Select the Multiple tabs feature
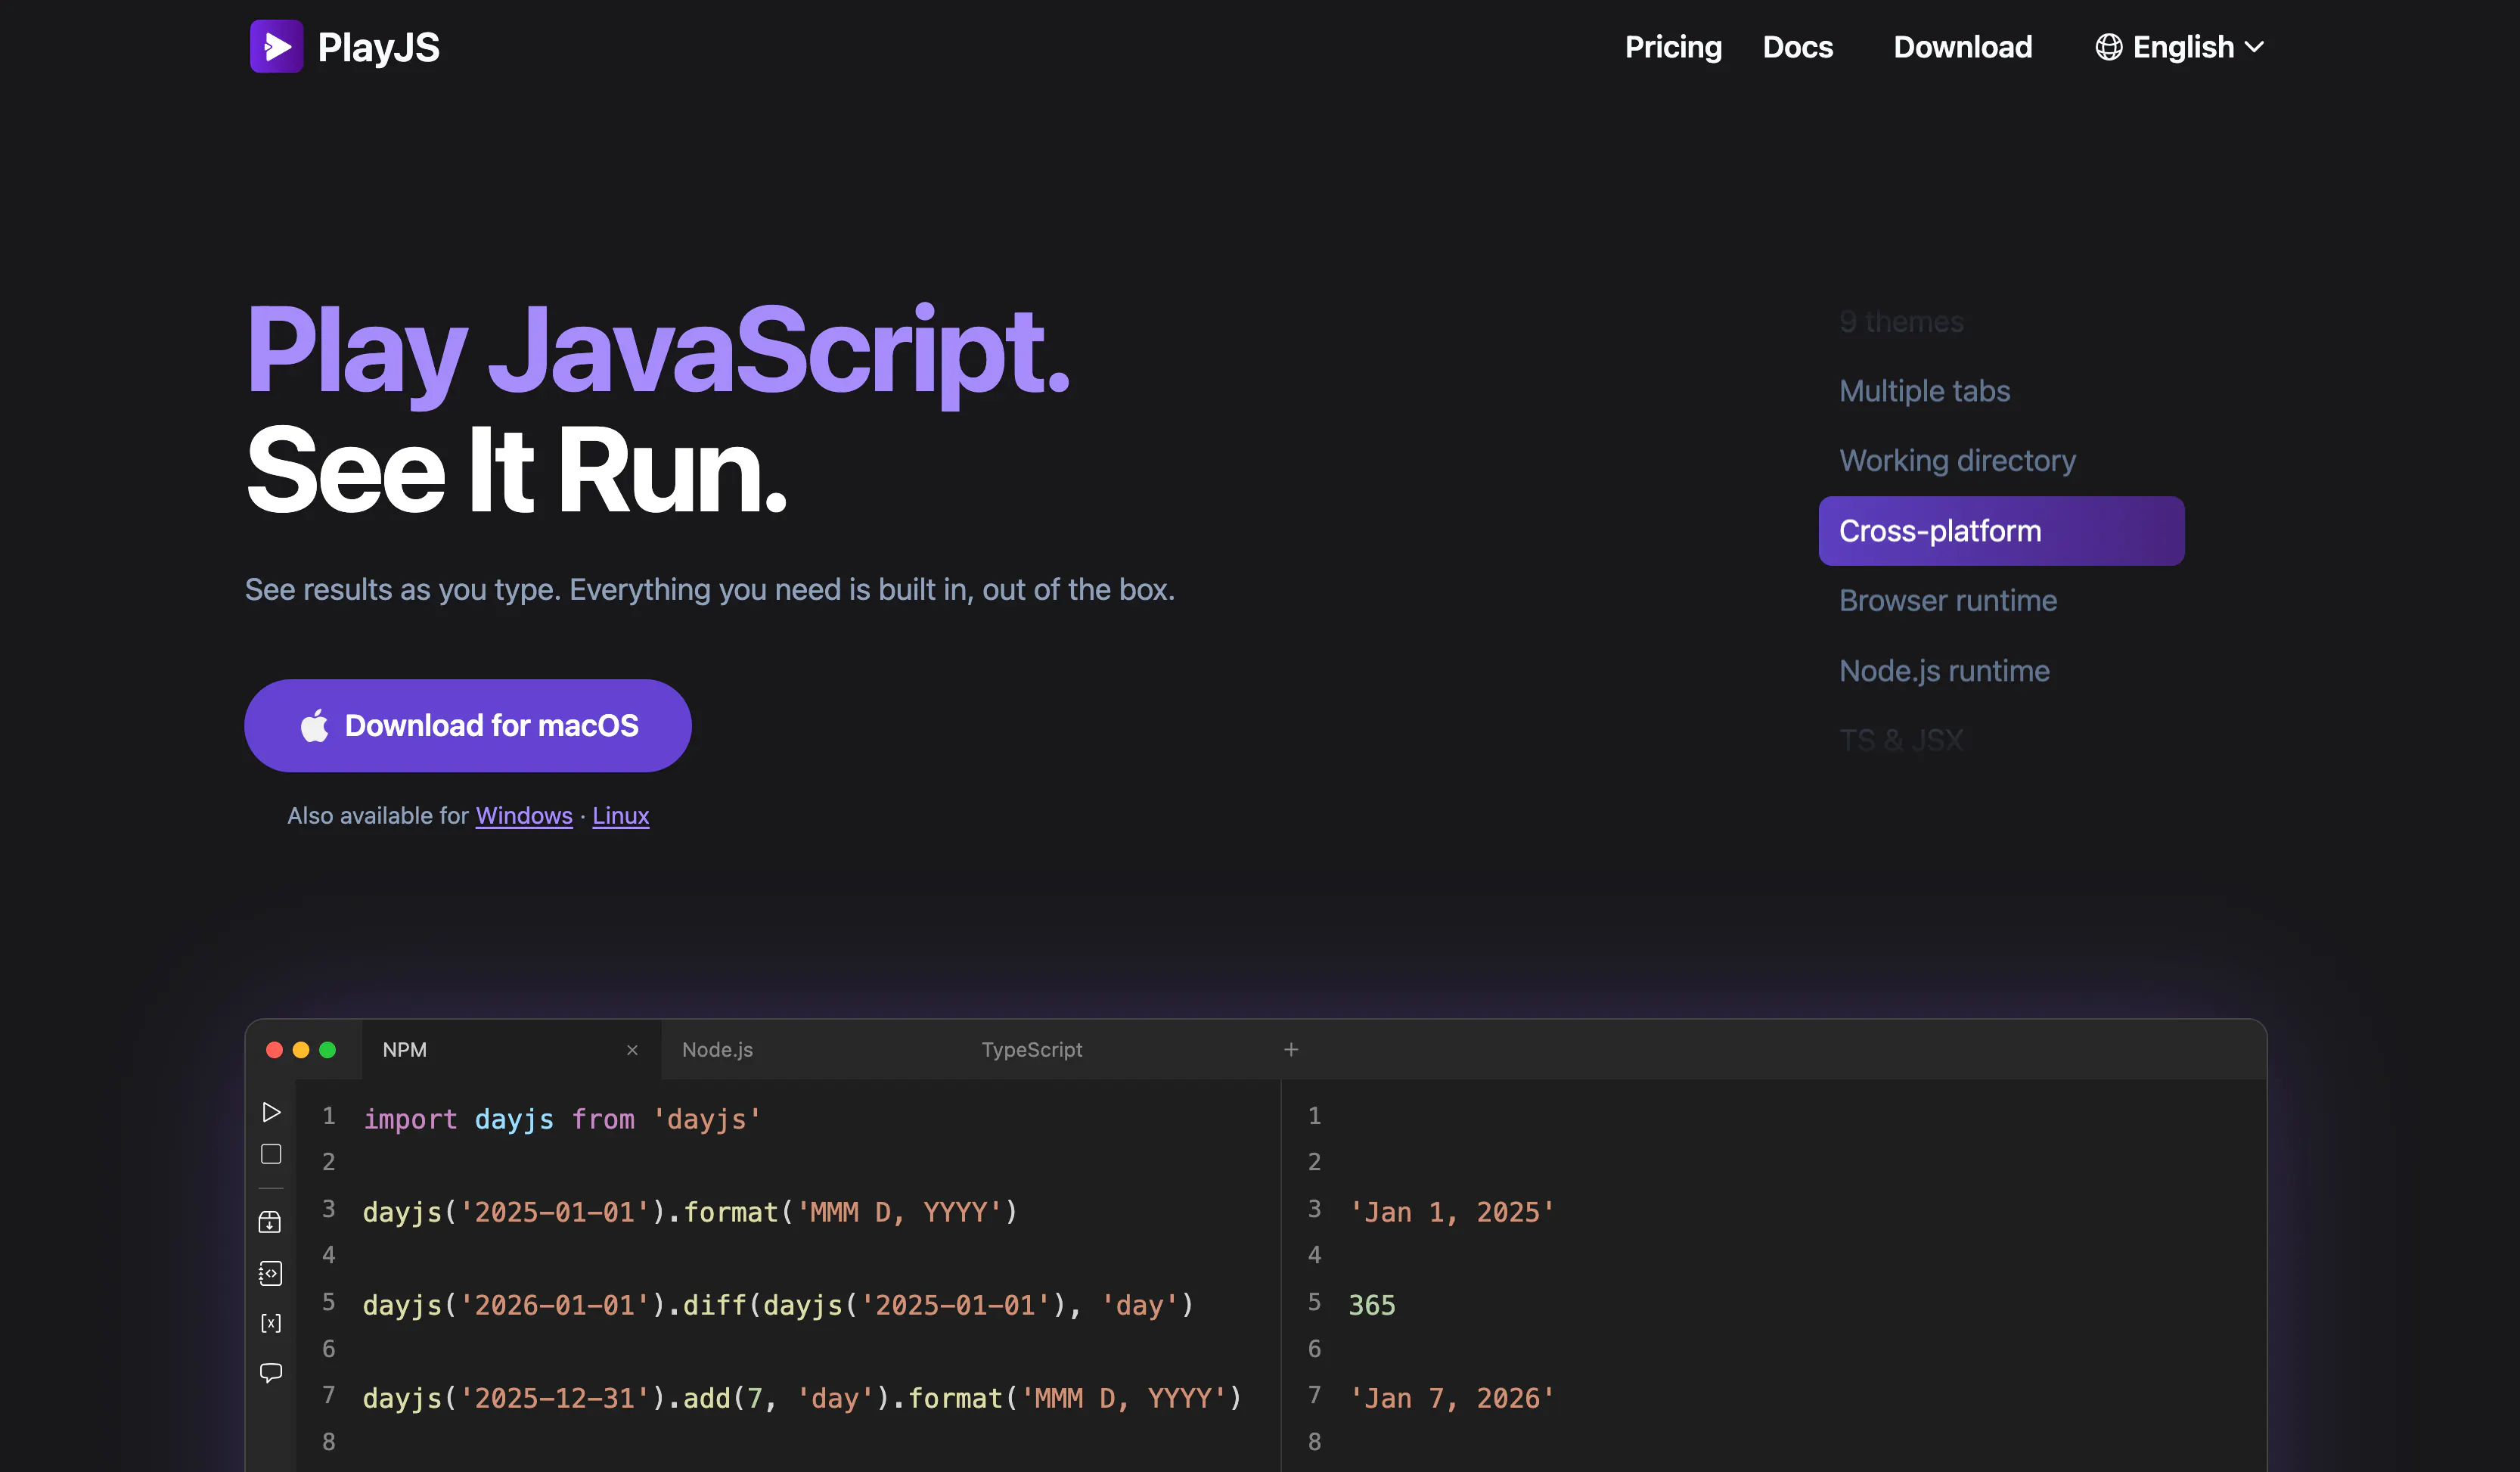 click(1925, 391)
